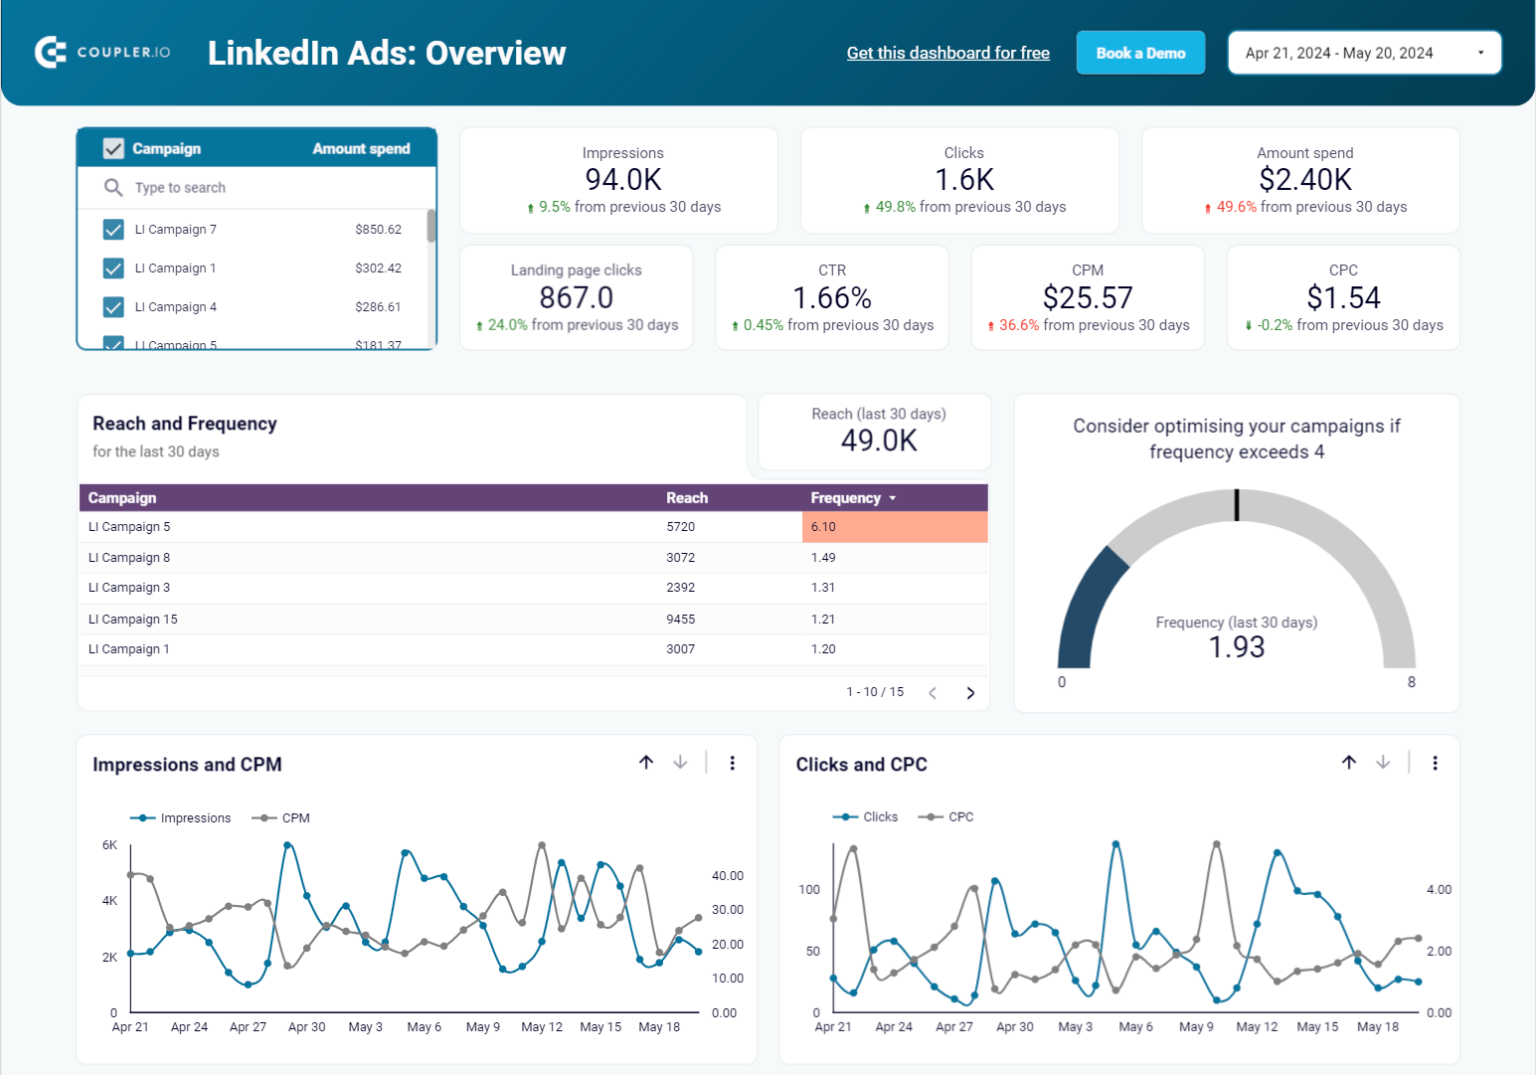Screen dimensions: 1536x1075
Task: Open the three-dot menu on Impressions and CPM chart
Action: click(733, 762)
